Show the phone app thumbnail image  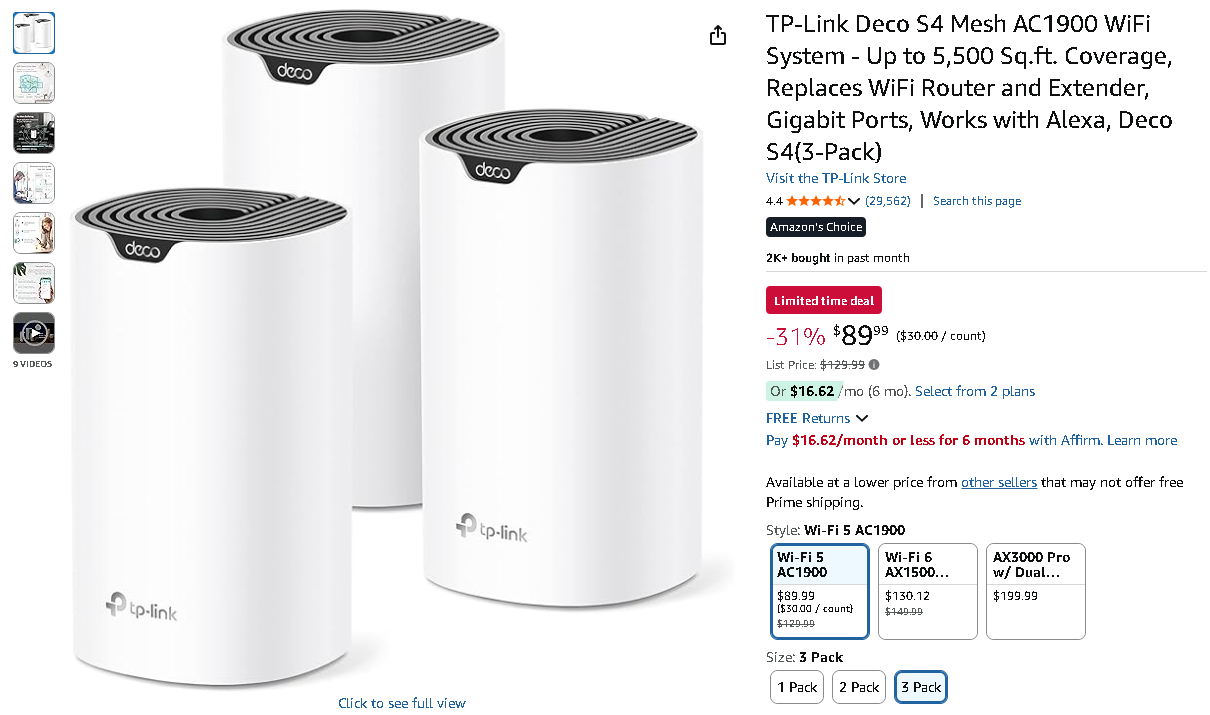pyautogui.click(x=34, y=283)
